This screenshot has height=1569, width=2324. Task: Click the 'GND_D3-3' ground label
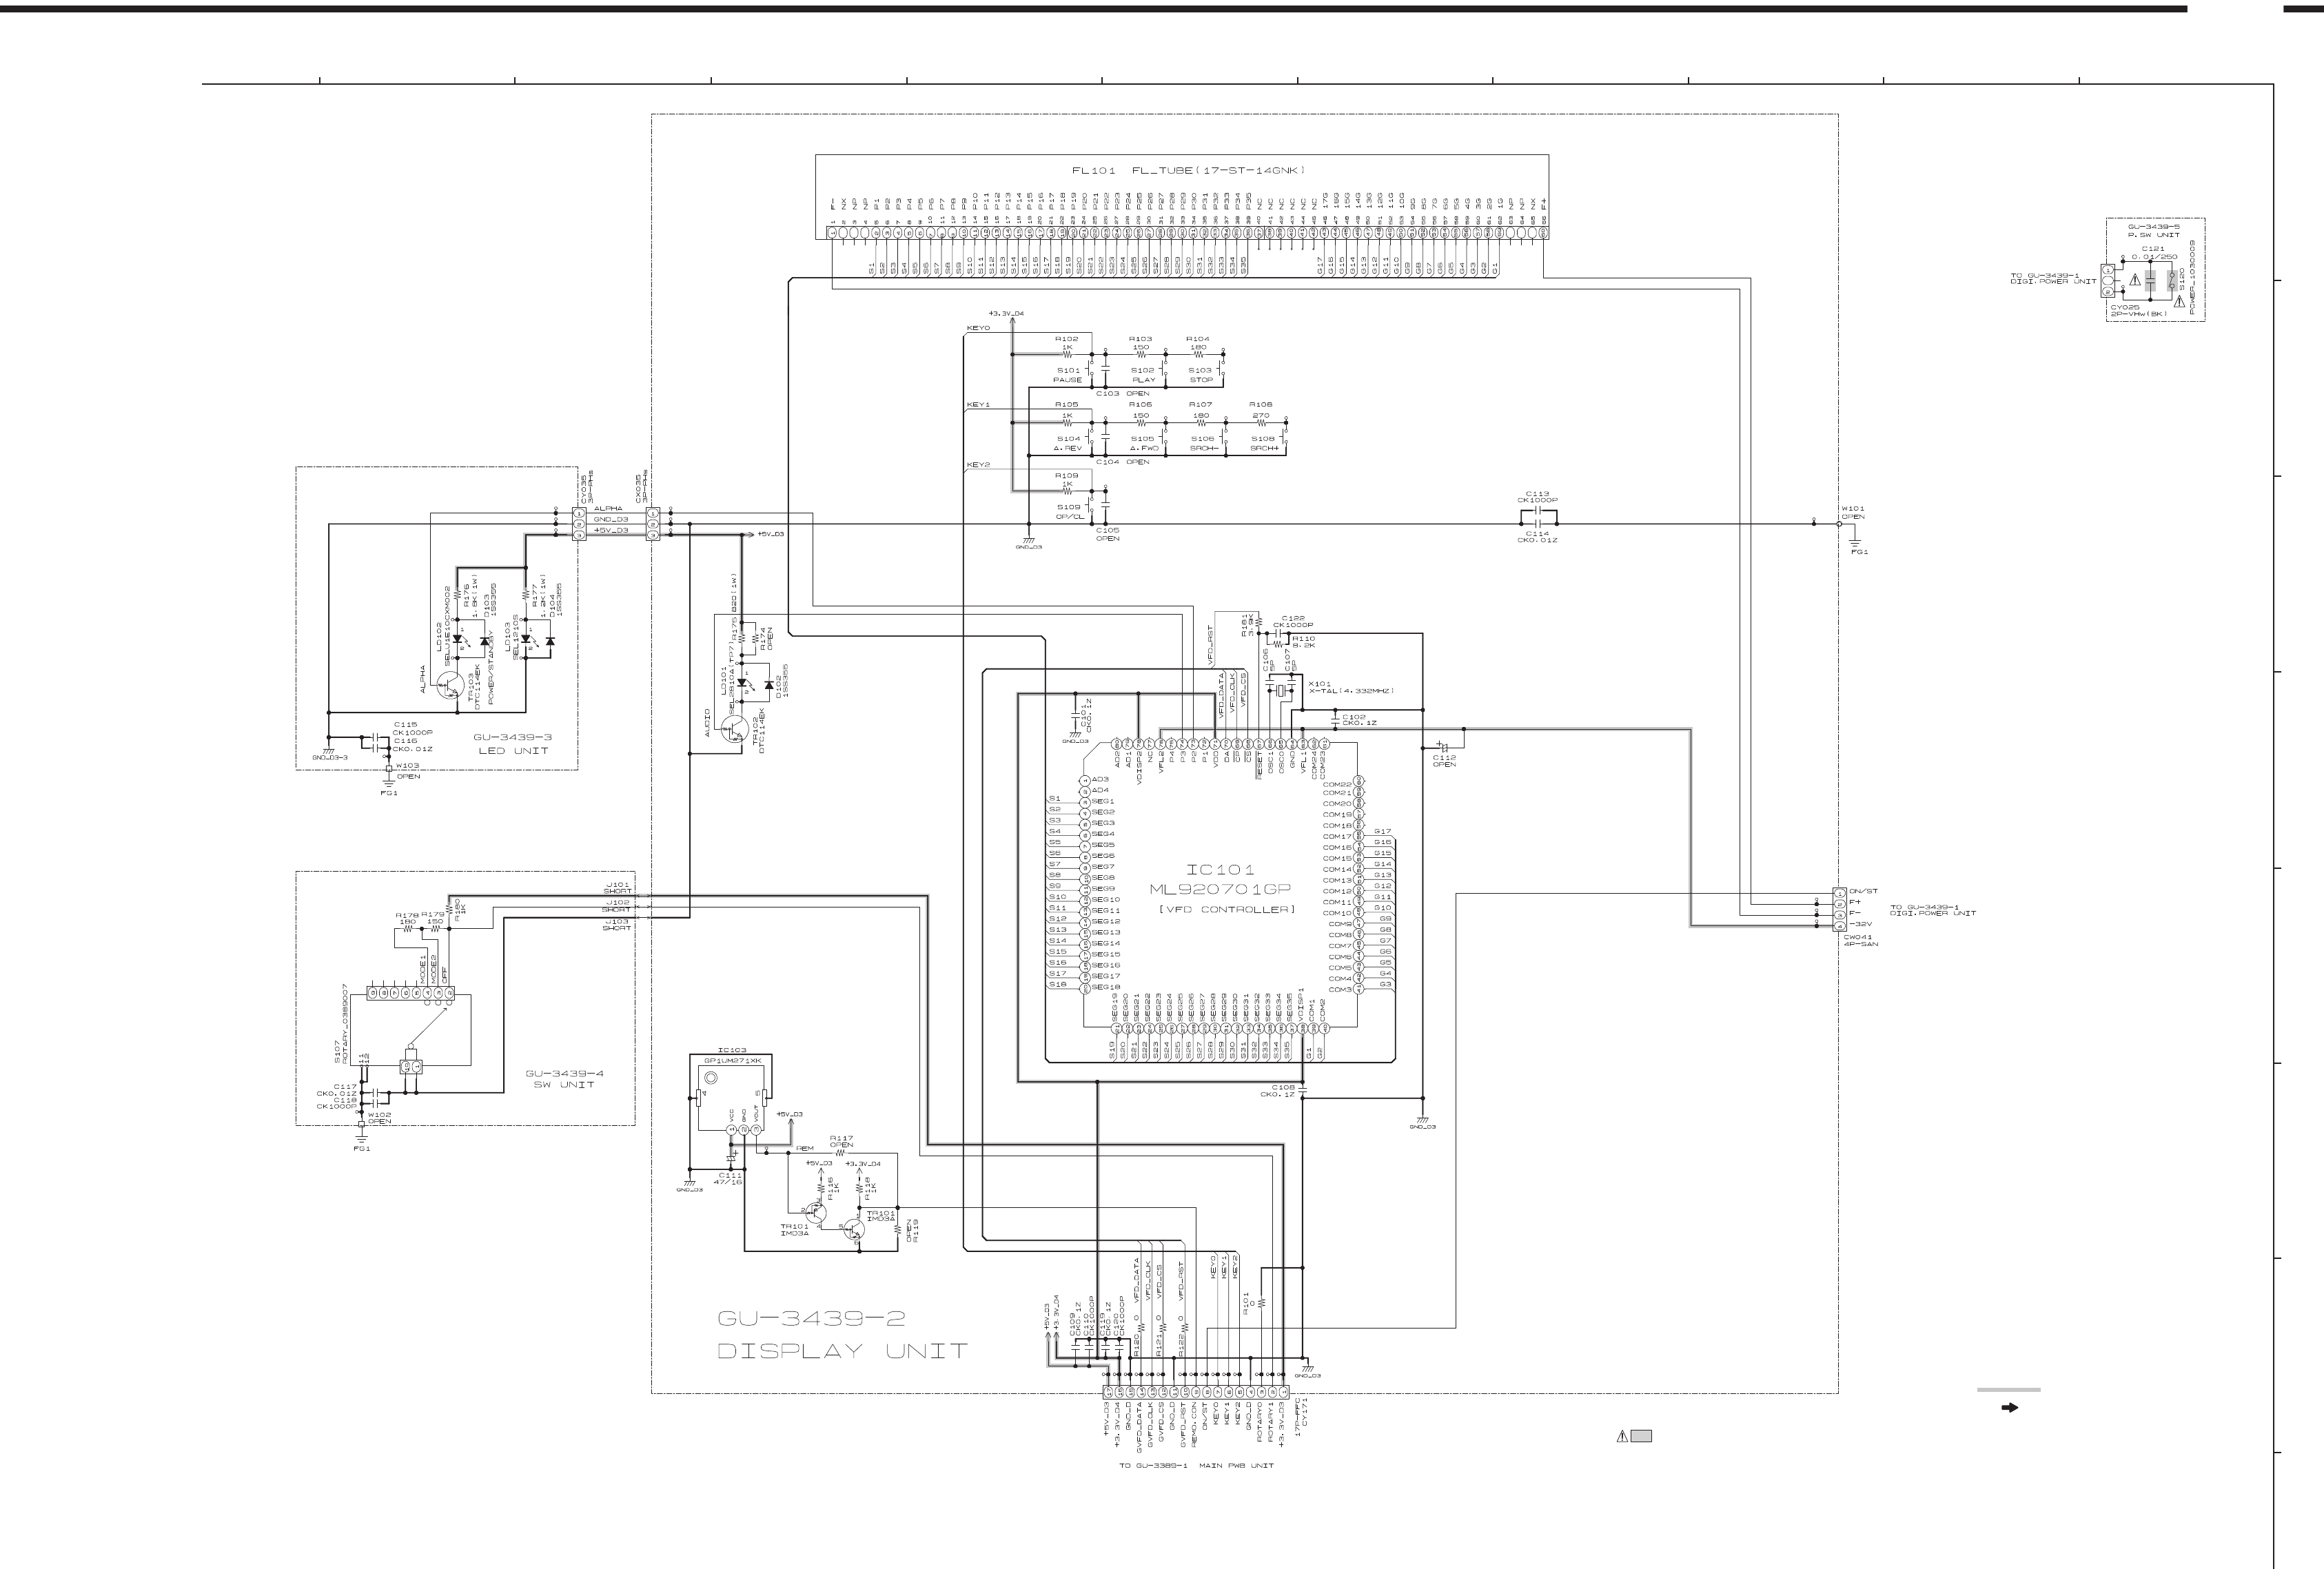tap(329, 757)
